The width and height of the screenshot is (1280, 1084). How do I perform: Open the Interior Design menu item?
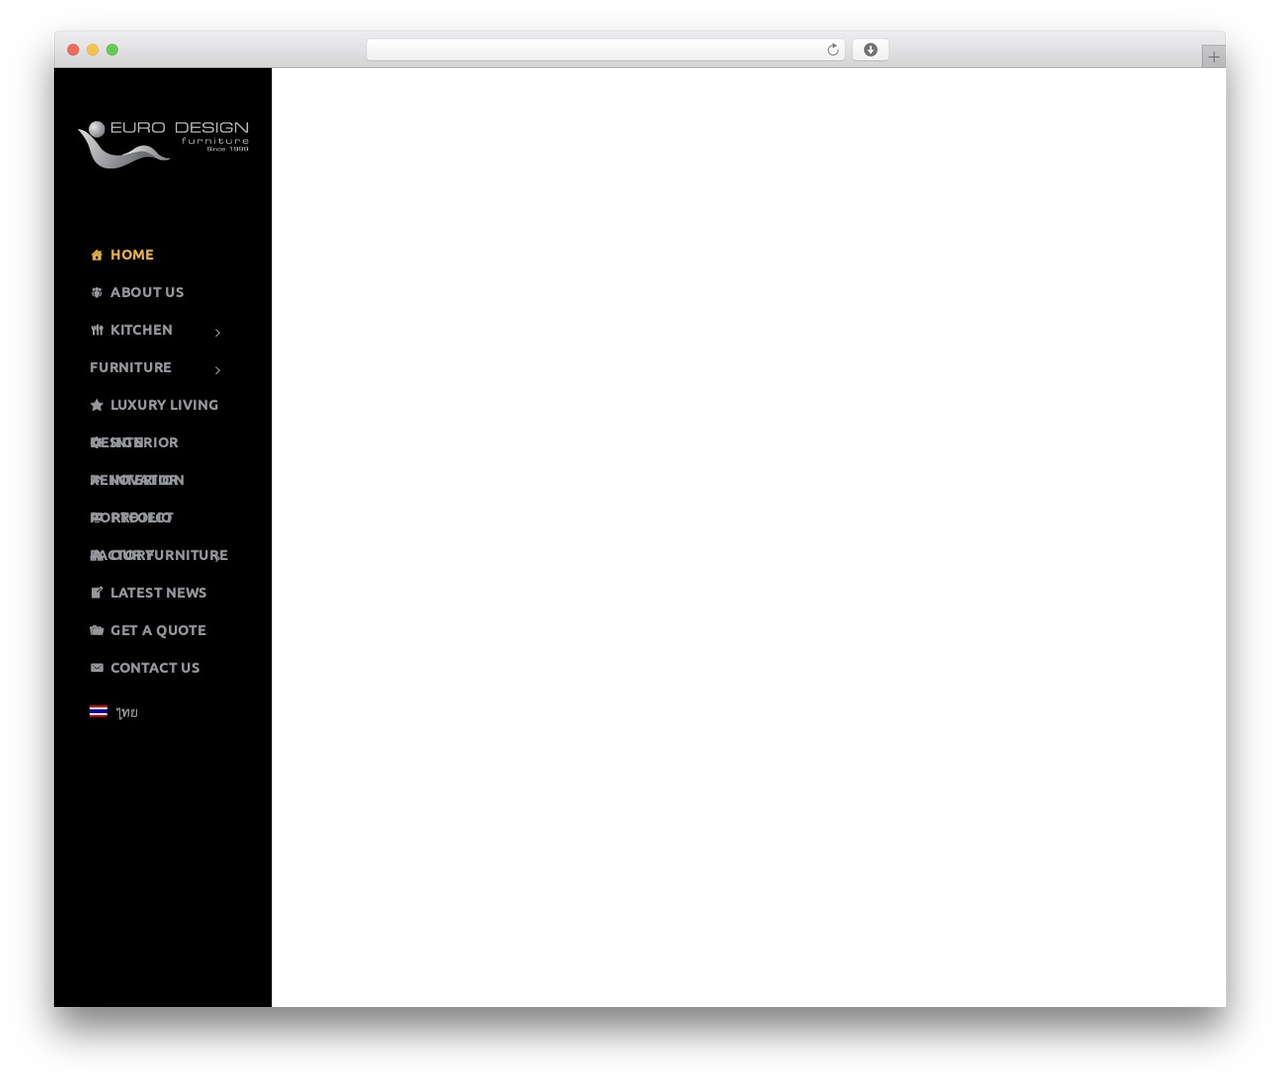(x=134, y=443)
